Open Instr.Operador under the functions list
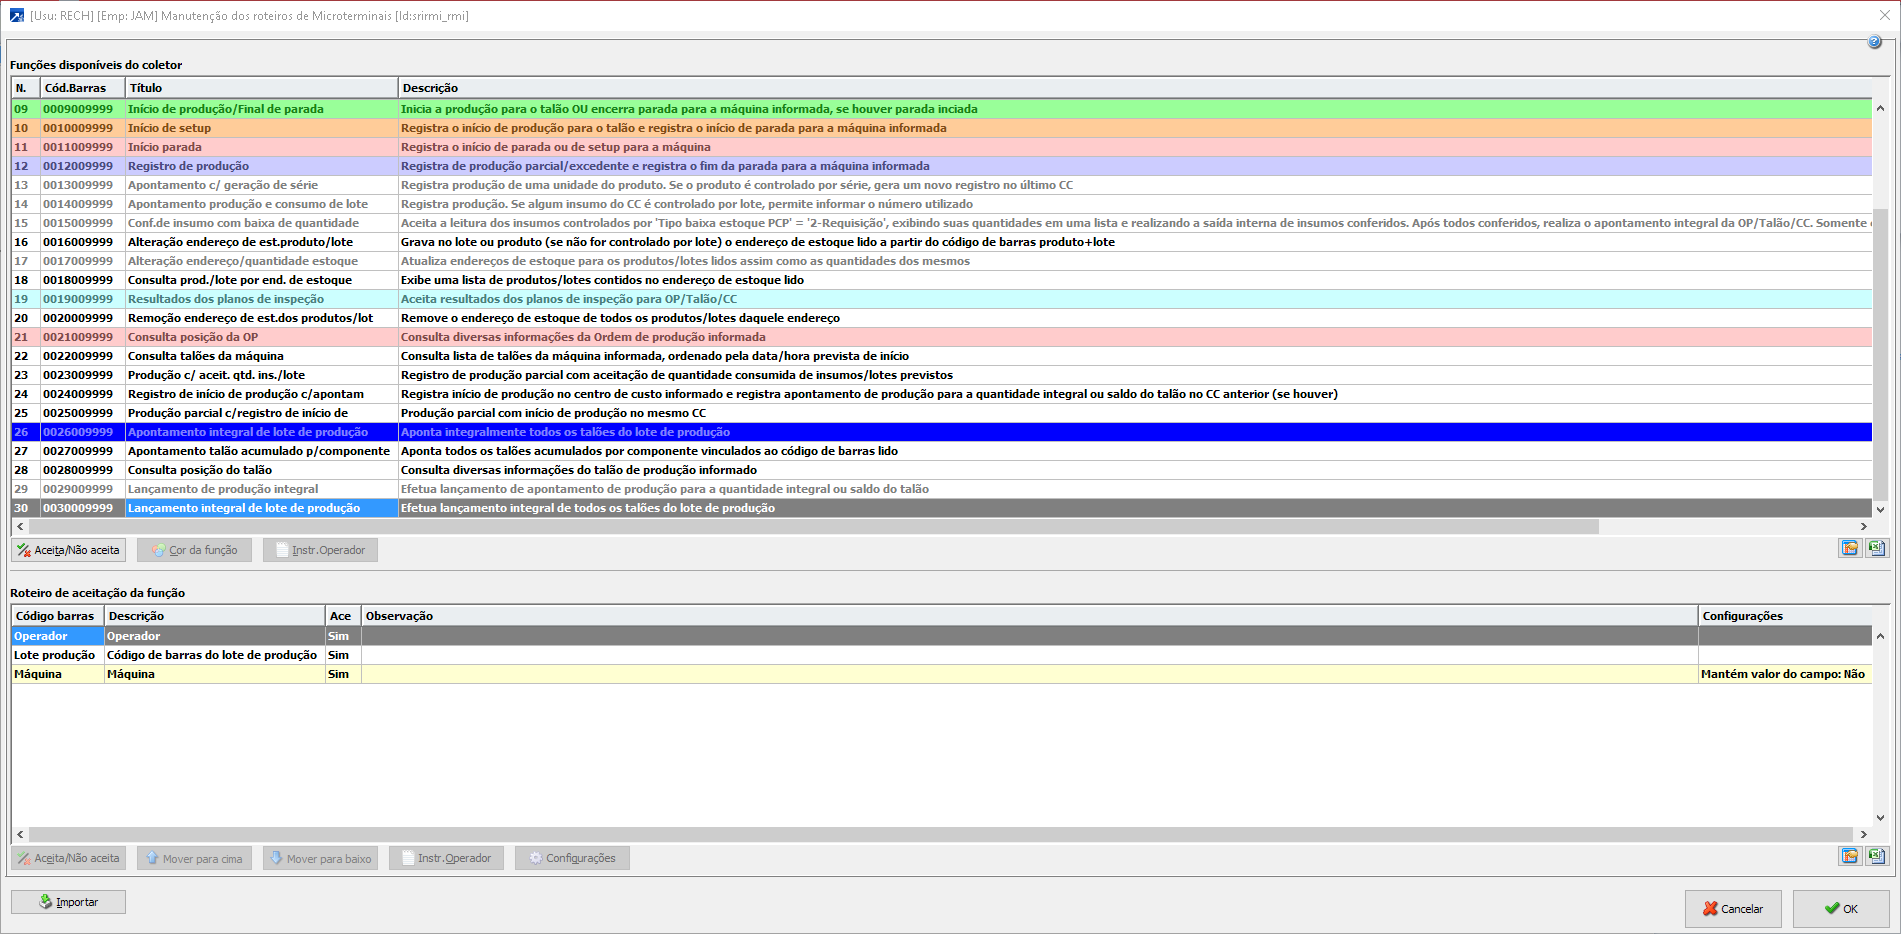1901x934 pixels. pos(320,550)
